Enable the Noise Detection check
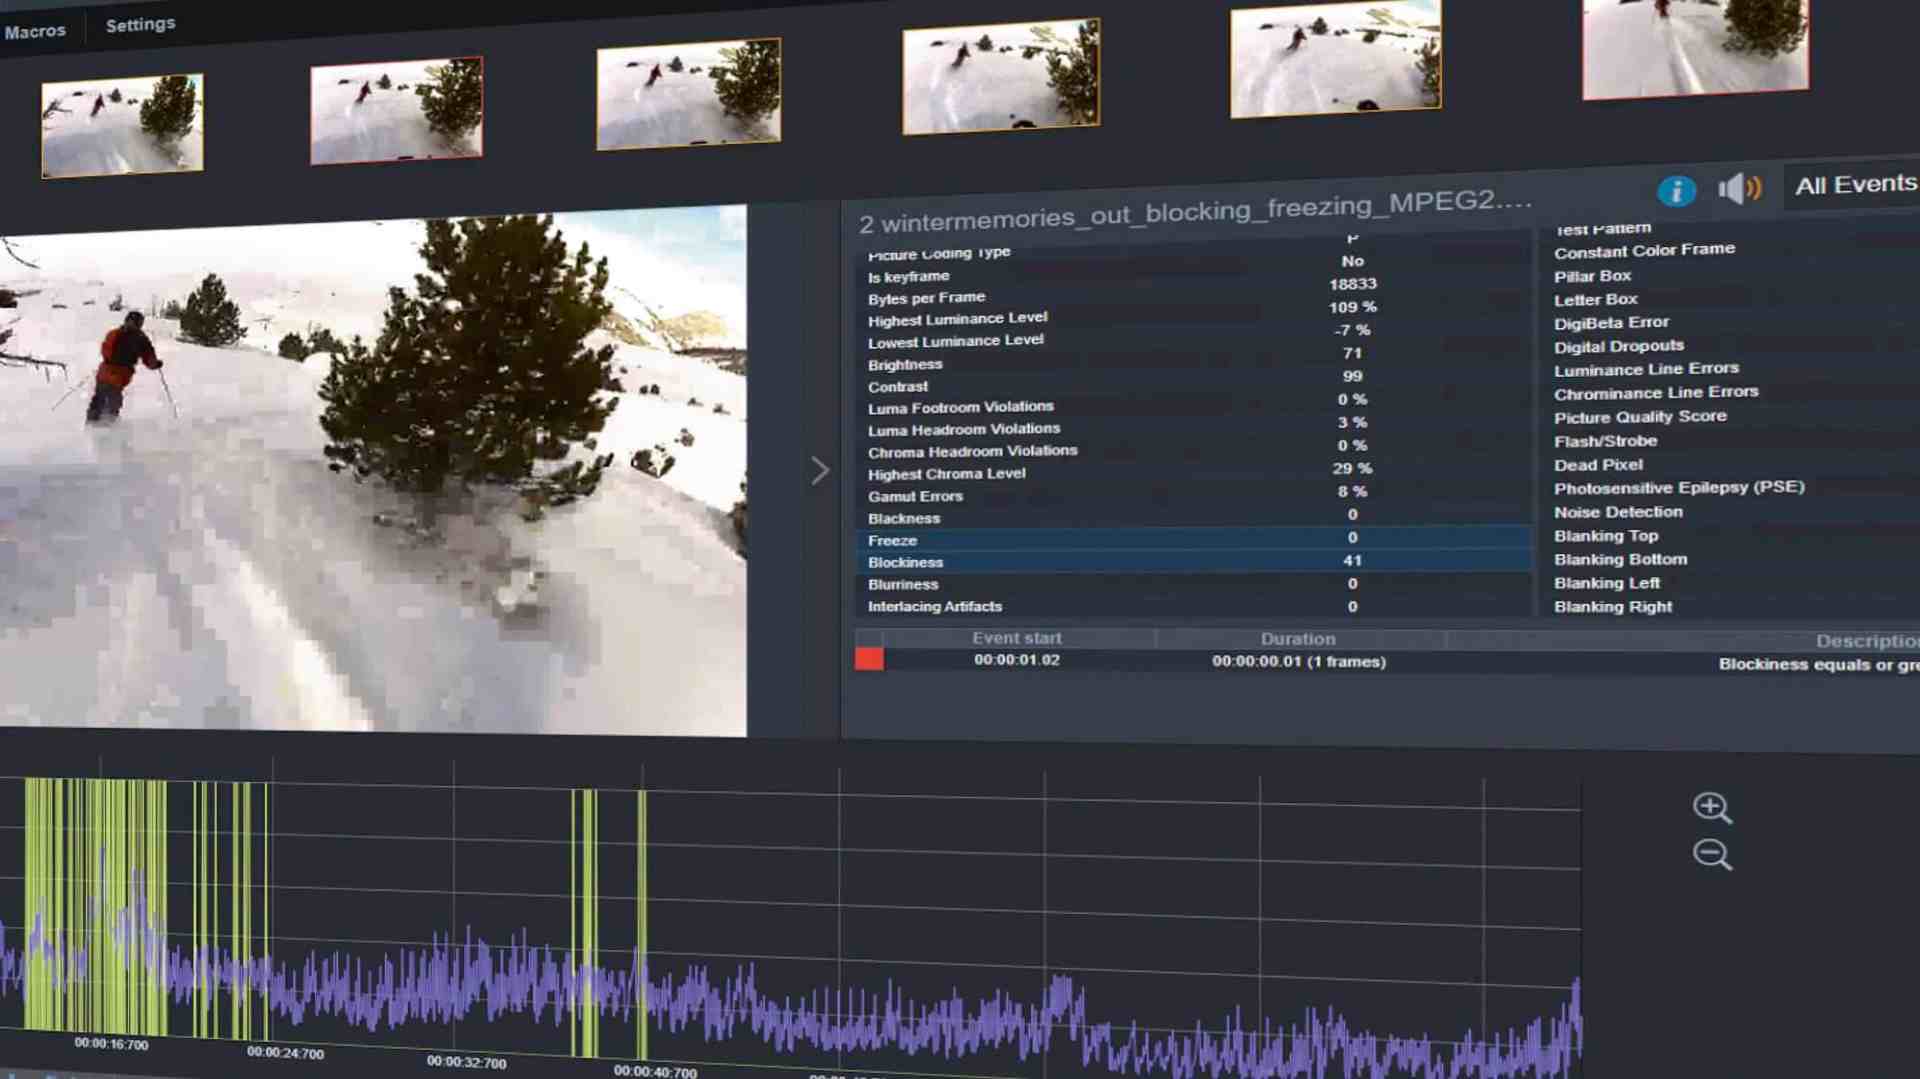Image resolution: width=1920 pixels, height=1079 pixels. click(x=1617, y=511)
